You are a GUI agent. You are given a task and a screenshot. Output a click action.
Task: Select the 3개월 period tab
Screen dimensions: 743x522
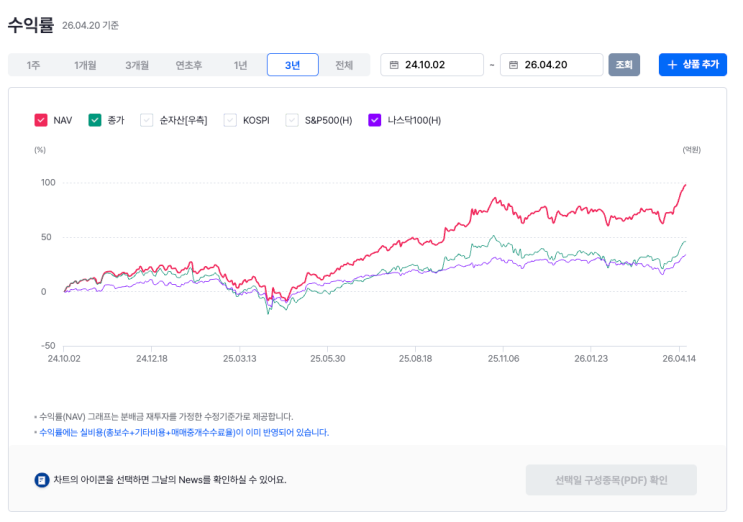[137, 65]
